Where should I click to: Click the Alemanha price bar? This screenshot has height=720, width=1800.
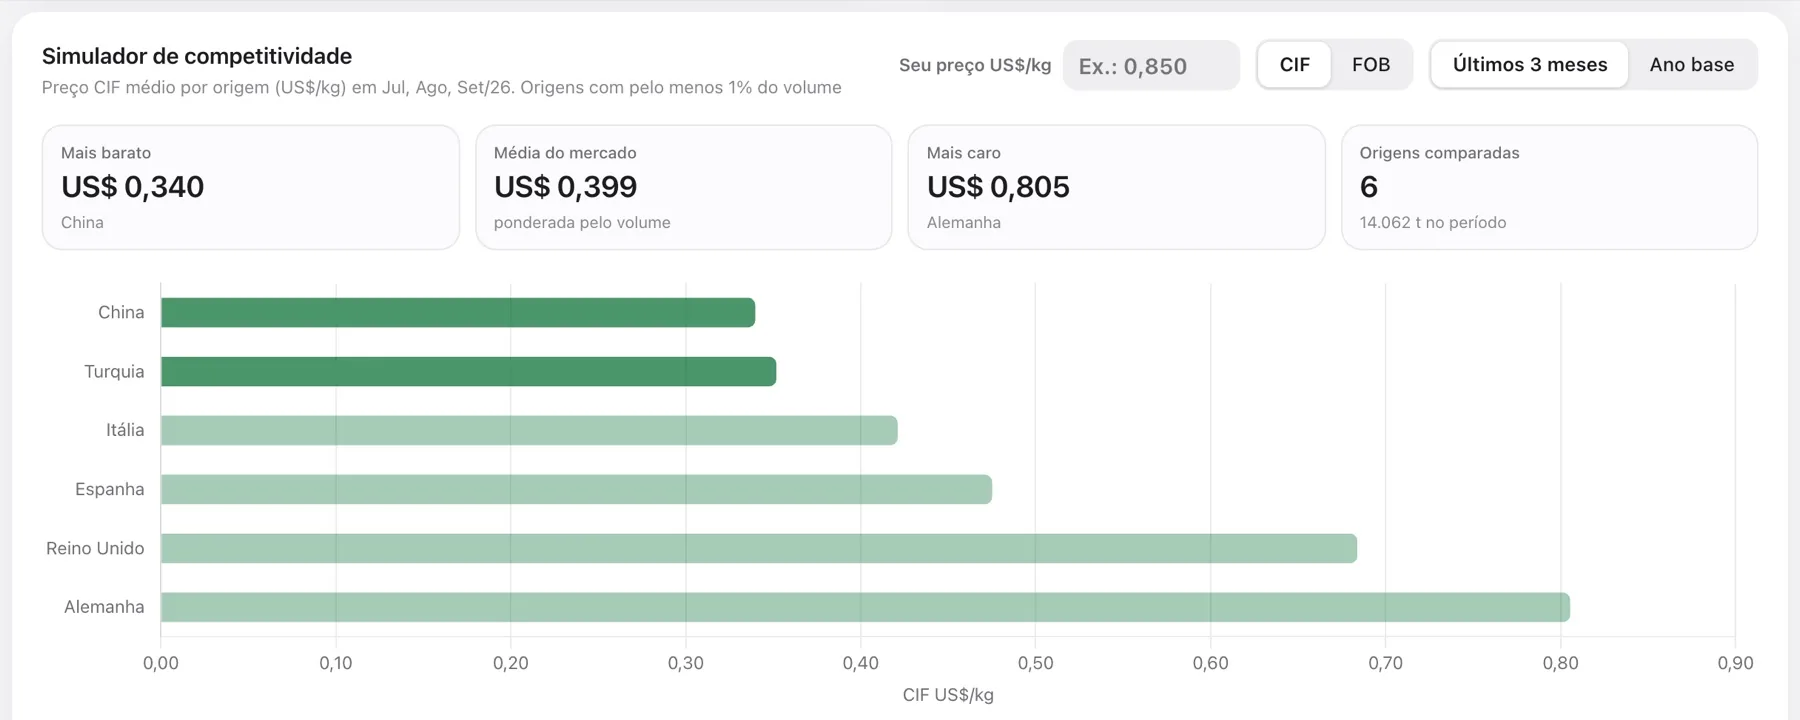click(x=865, y=607)
